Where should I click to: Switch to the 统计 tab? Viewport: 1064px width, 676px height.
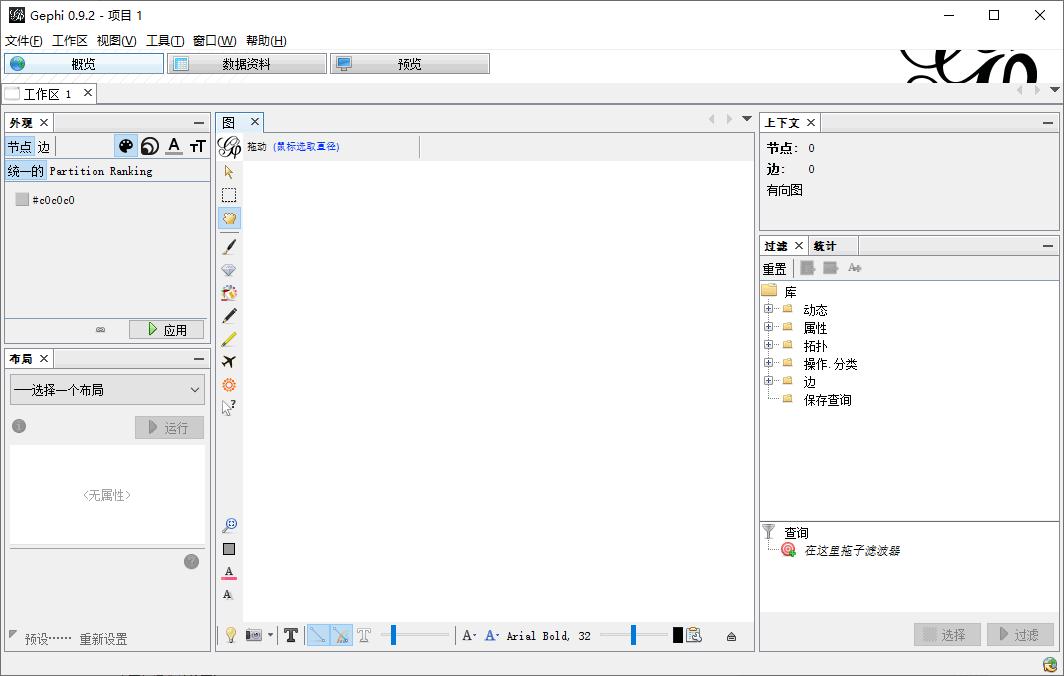click(x=825, y=246)
